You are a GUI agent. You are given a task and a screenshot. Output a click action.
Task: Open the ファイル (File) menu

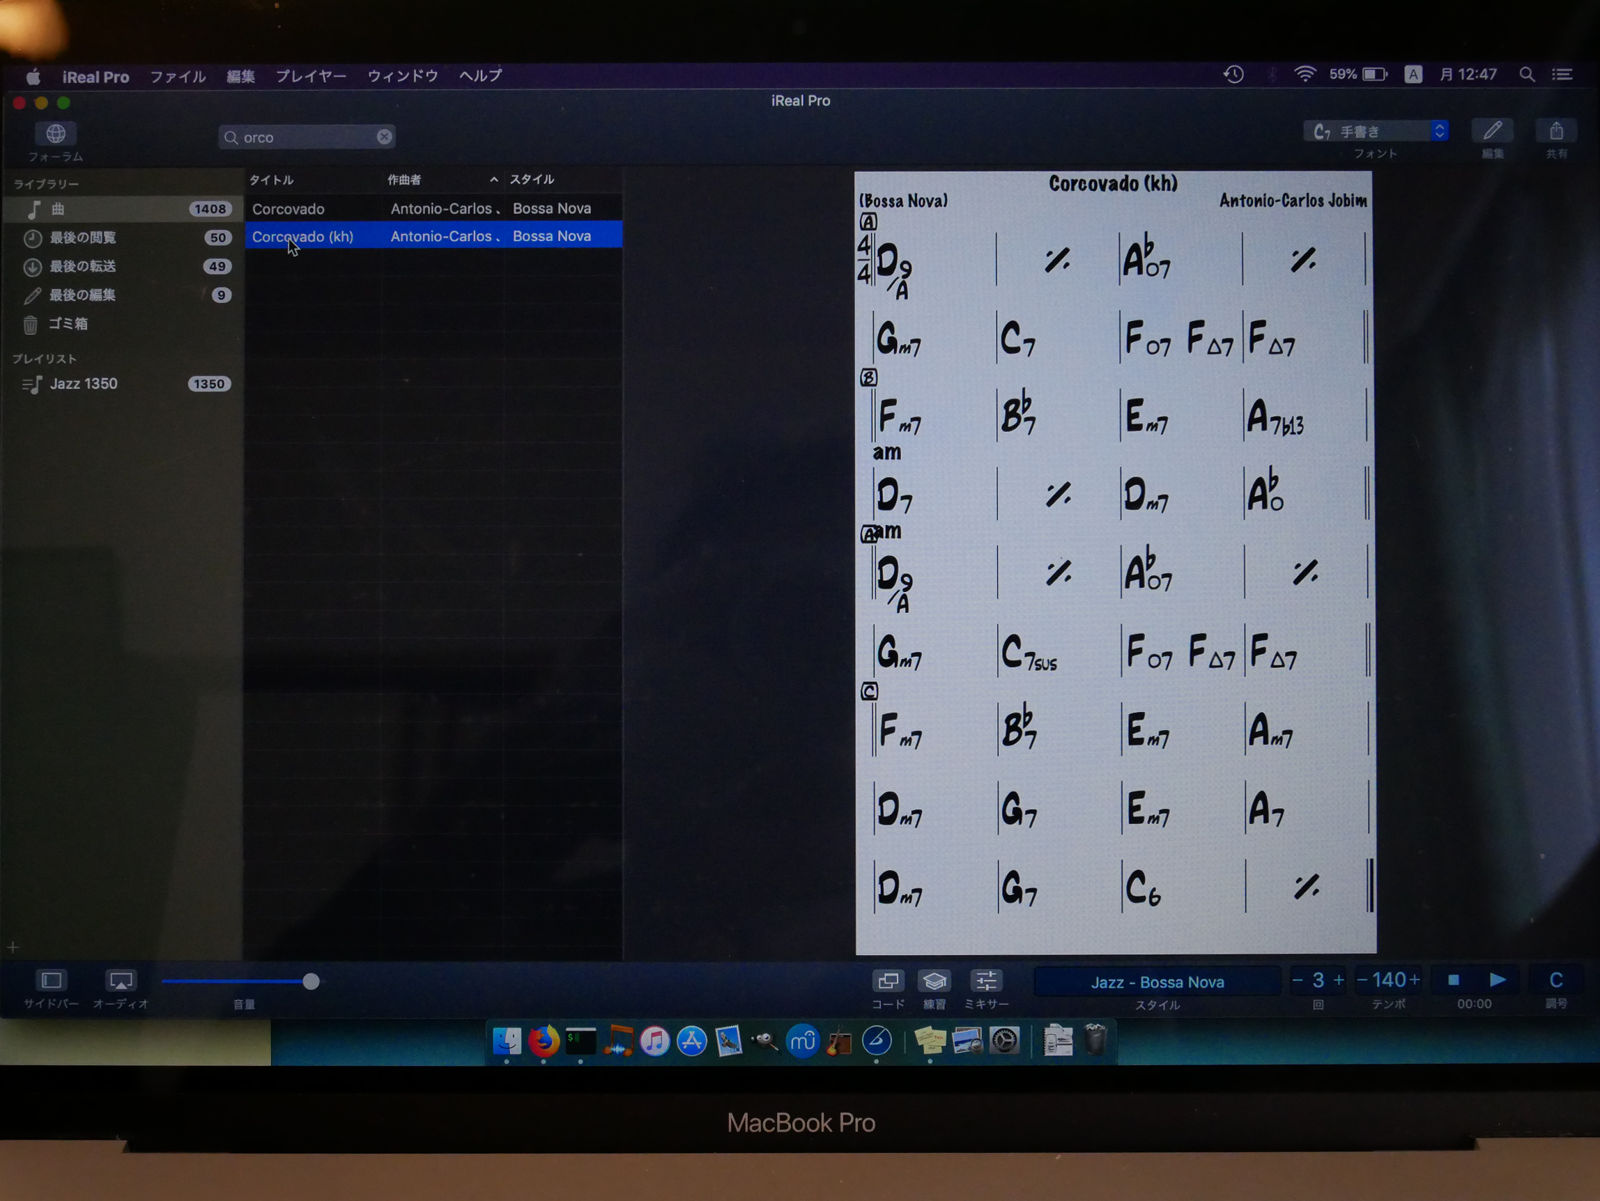pos(177,77)
